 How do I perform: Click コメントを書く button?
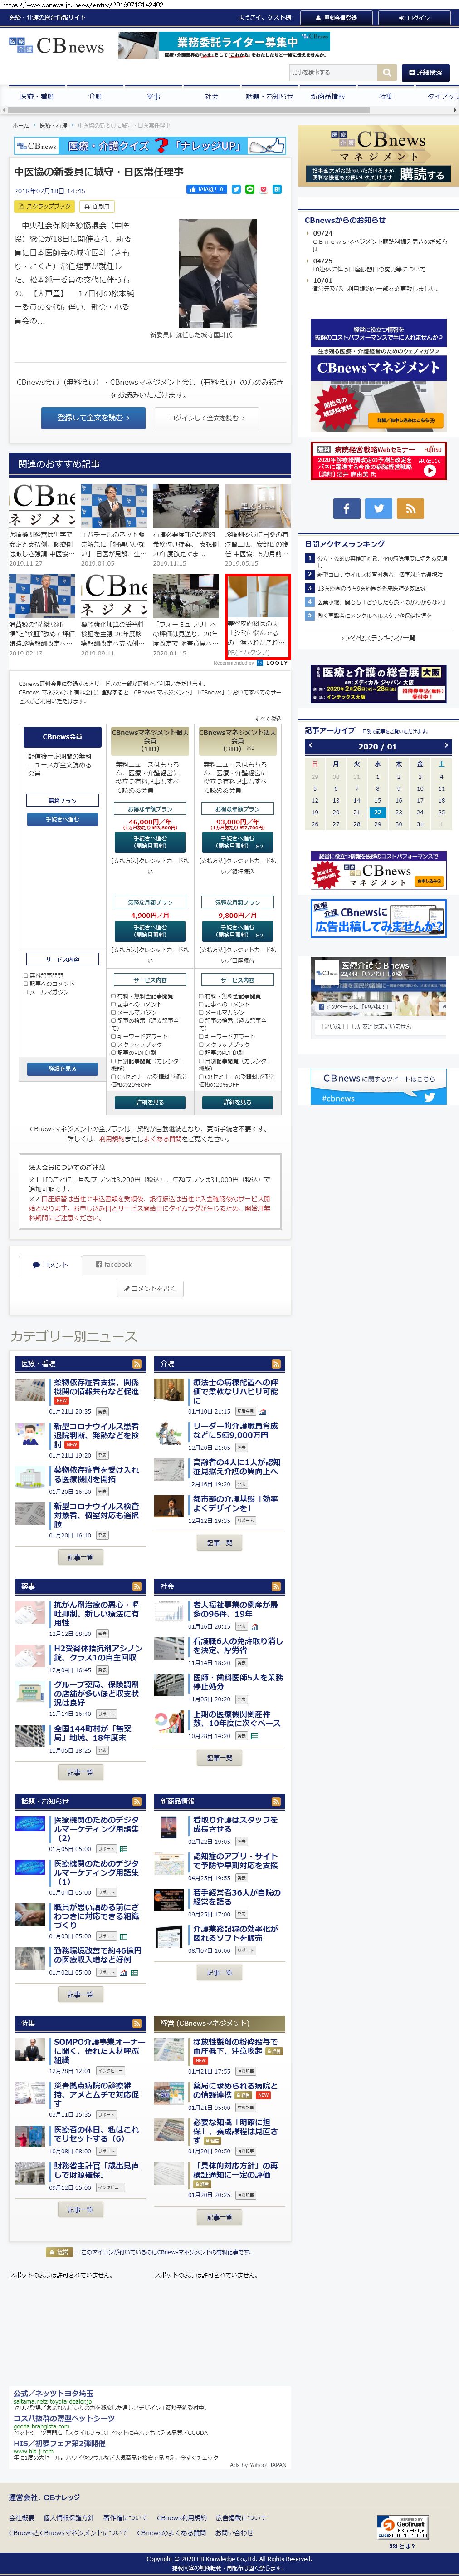(x=150, y=1289)
